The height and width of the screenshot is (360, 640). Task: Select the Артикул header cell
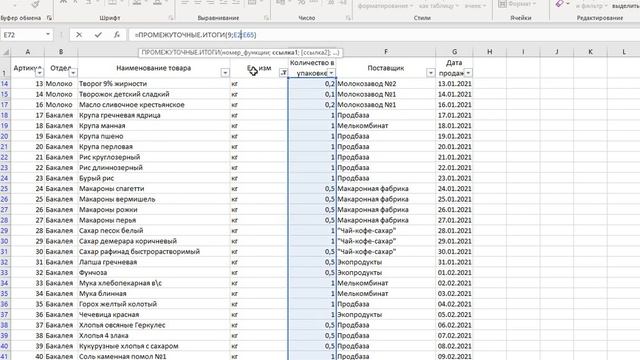pyautogui.click(x=27, y=68)
